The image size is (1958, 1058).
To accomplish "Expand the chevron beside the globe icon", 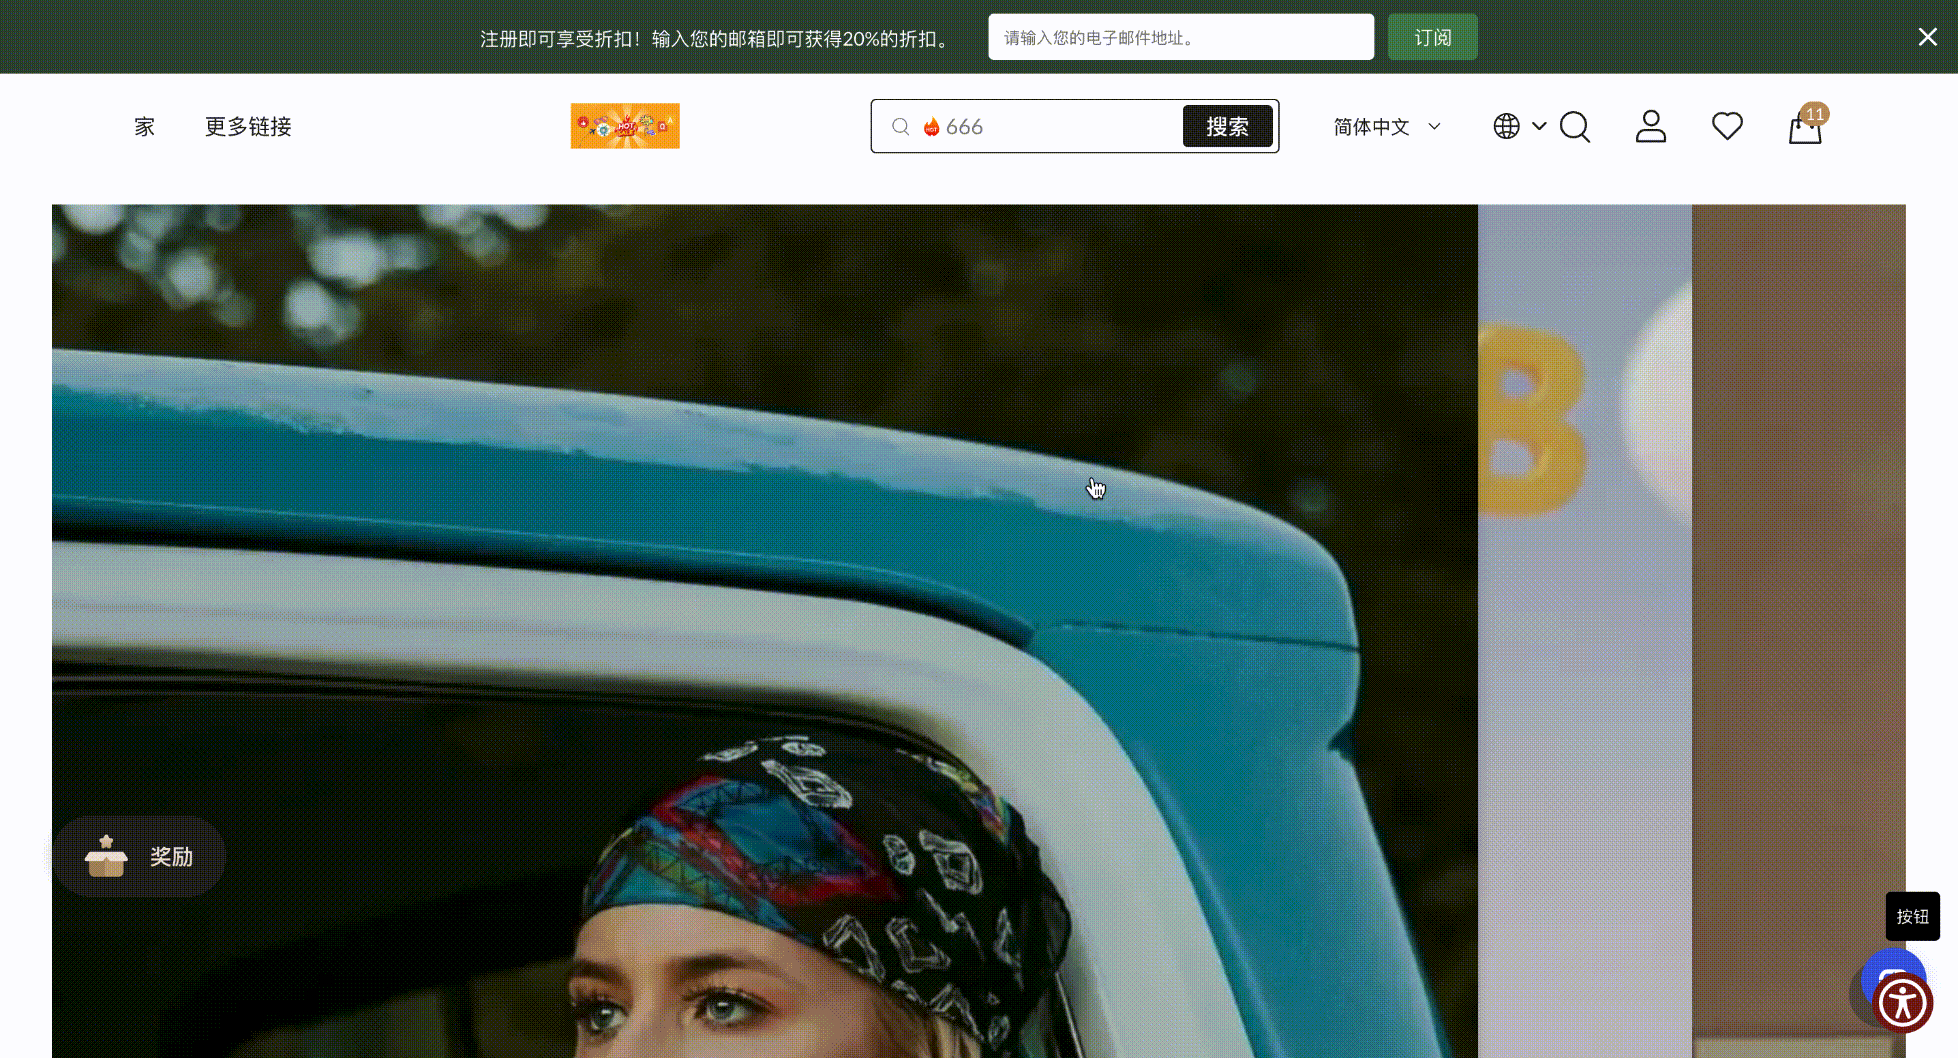I will [x=1539, y=127].
